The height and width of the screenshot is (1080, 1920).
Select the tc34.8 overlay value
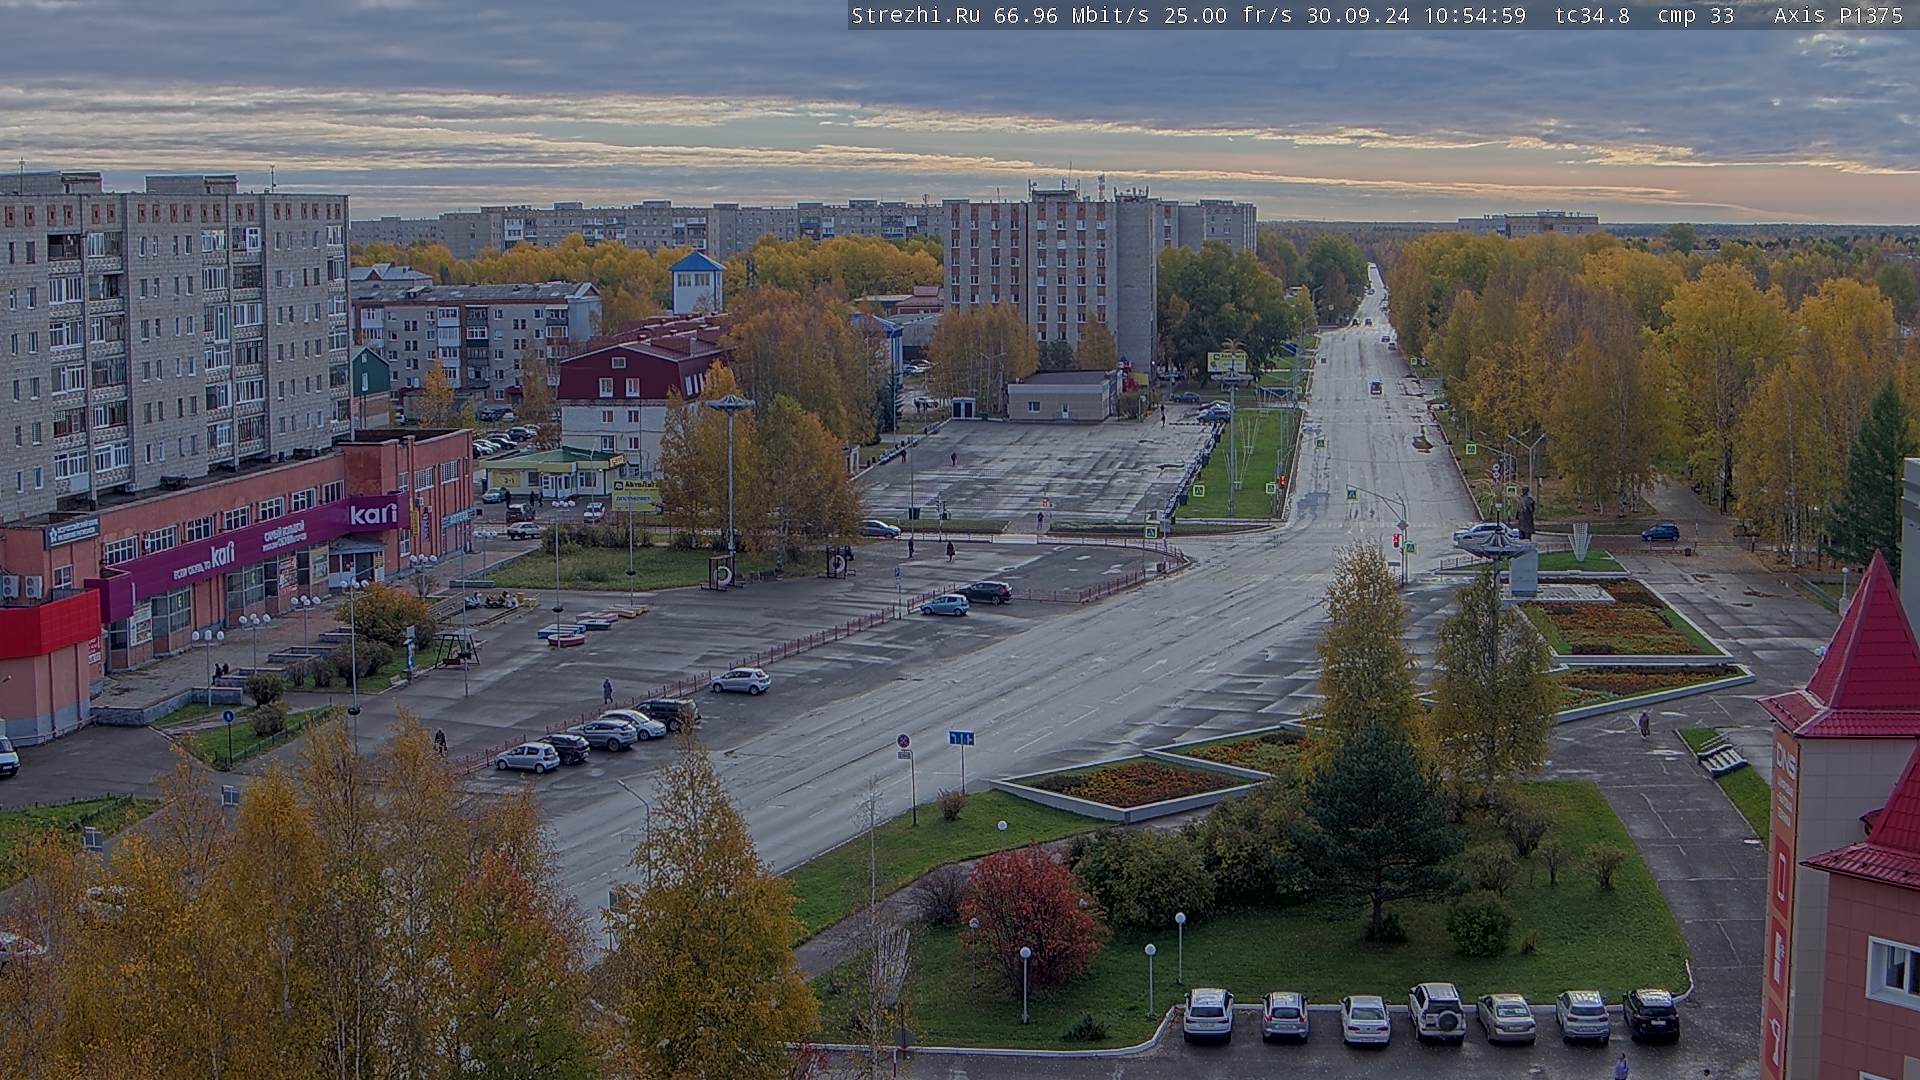click(1592, 15)
